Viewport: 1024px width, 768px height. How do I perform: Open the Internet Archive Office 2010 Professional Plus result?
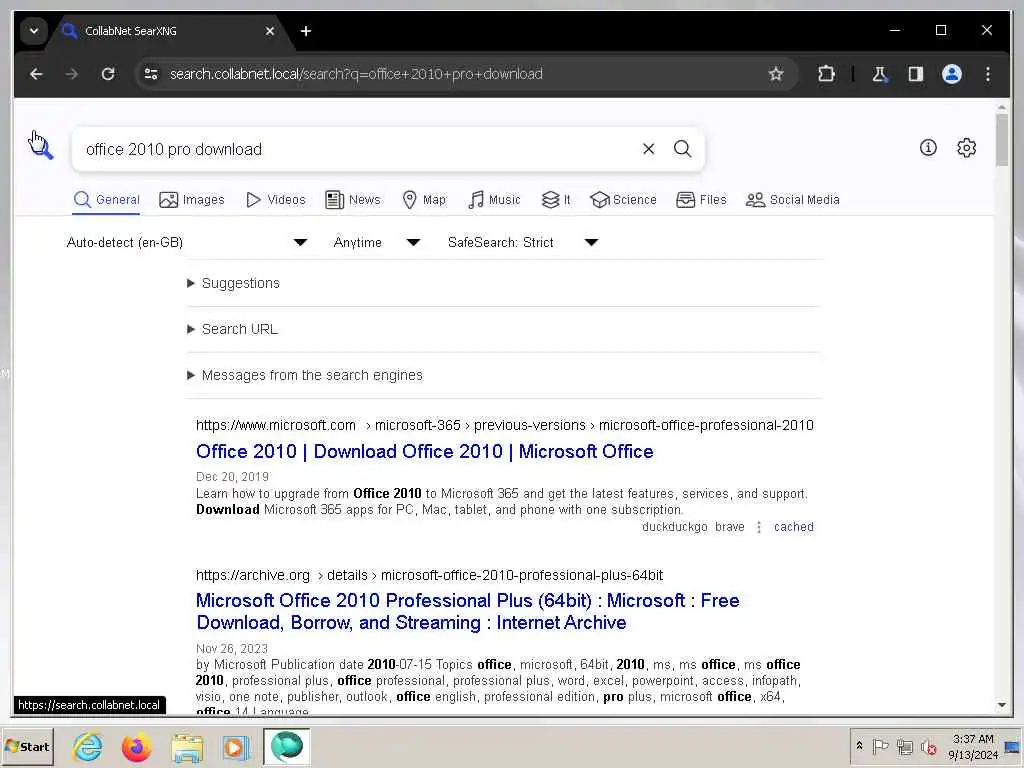(x=468, y=611)
